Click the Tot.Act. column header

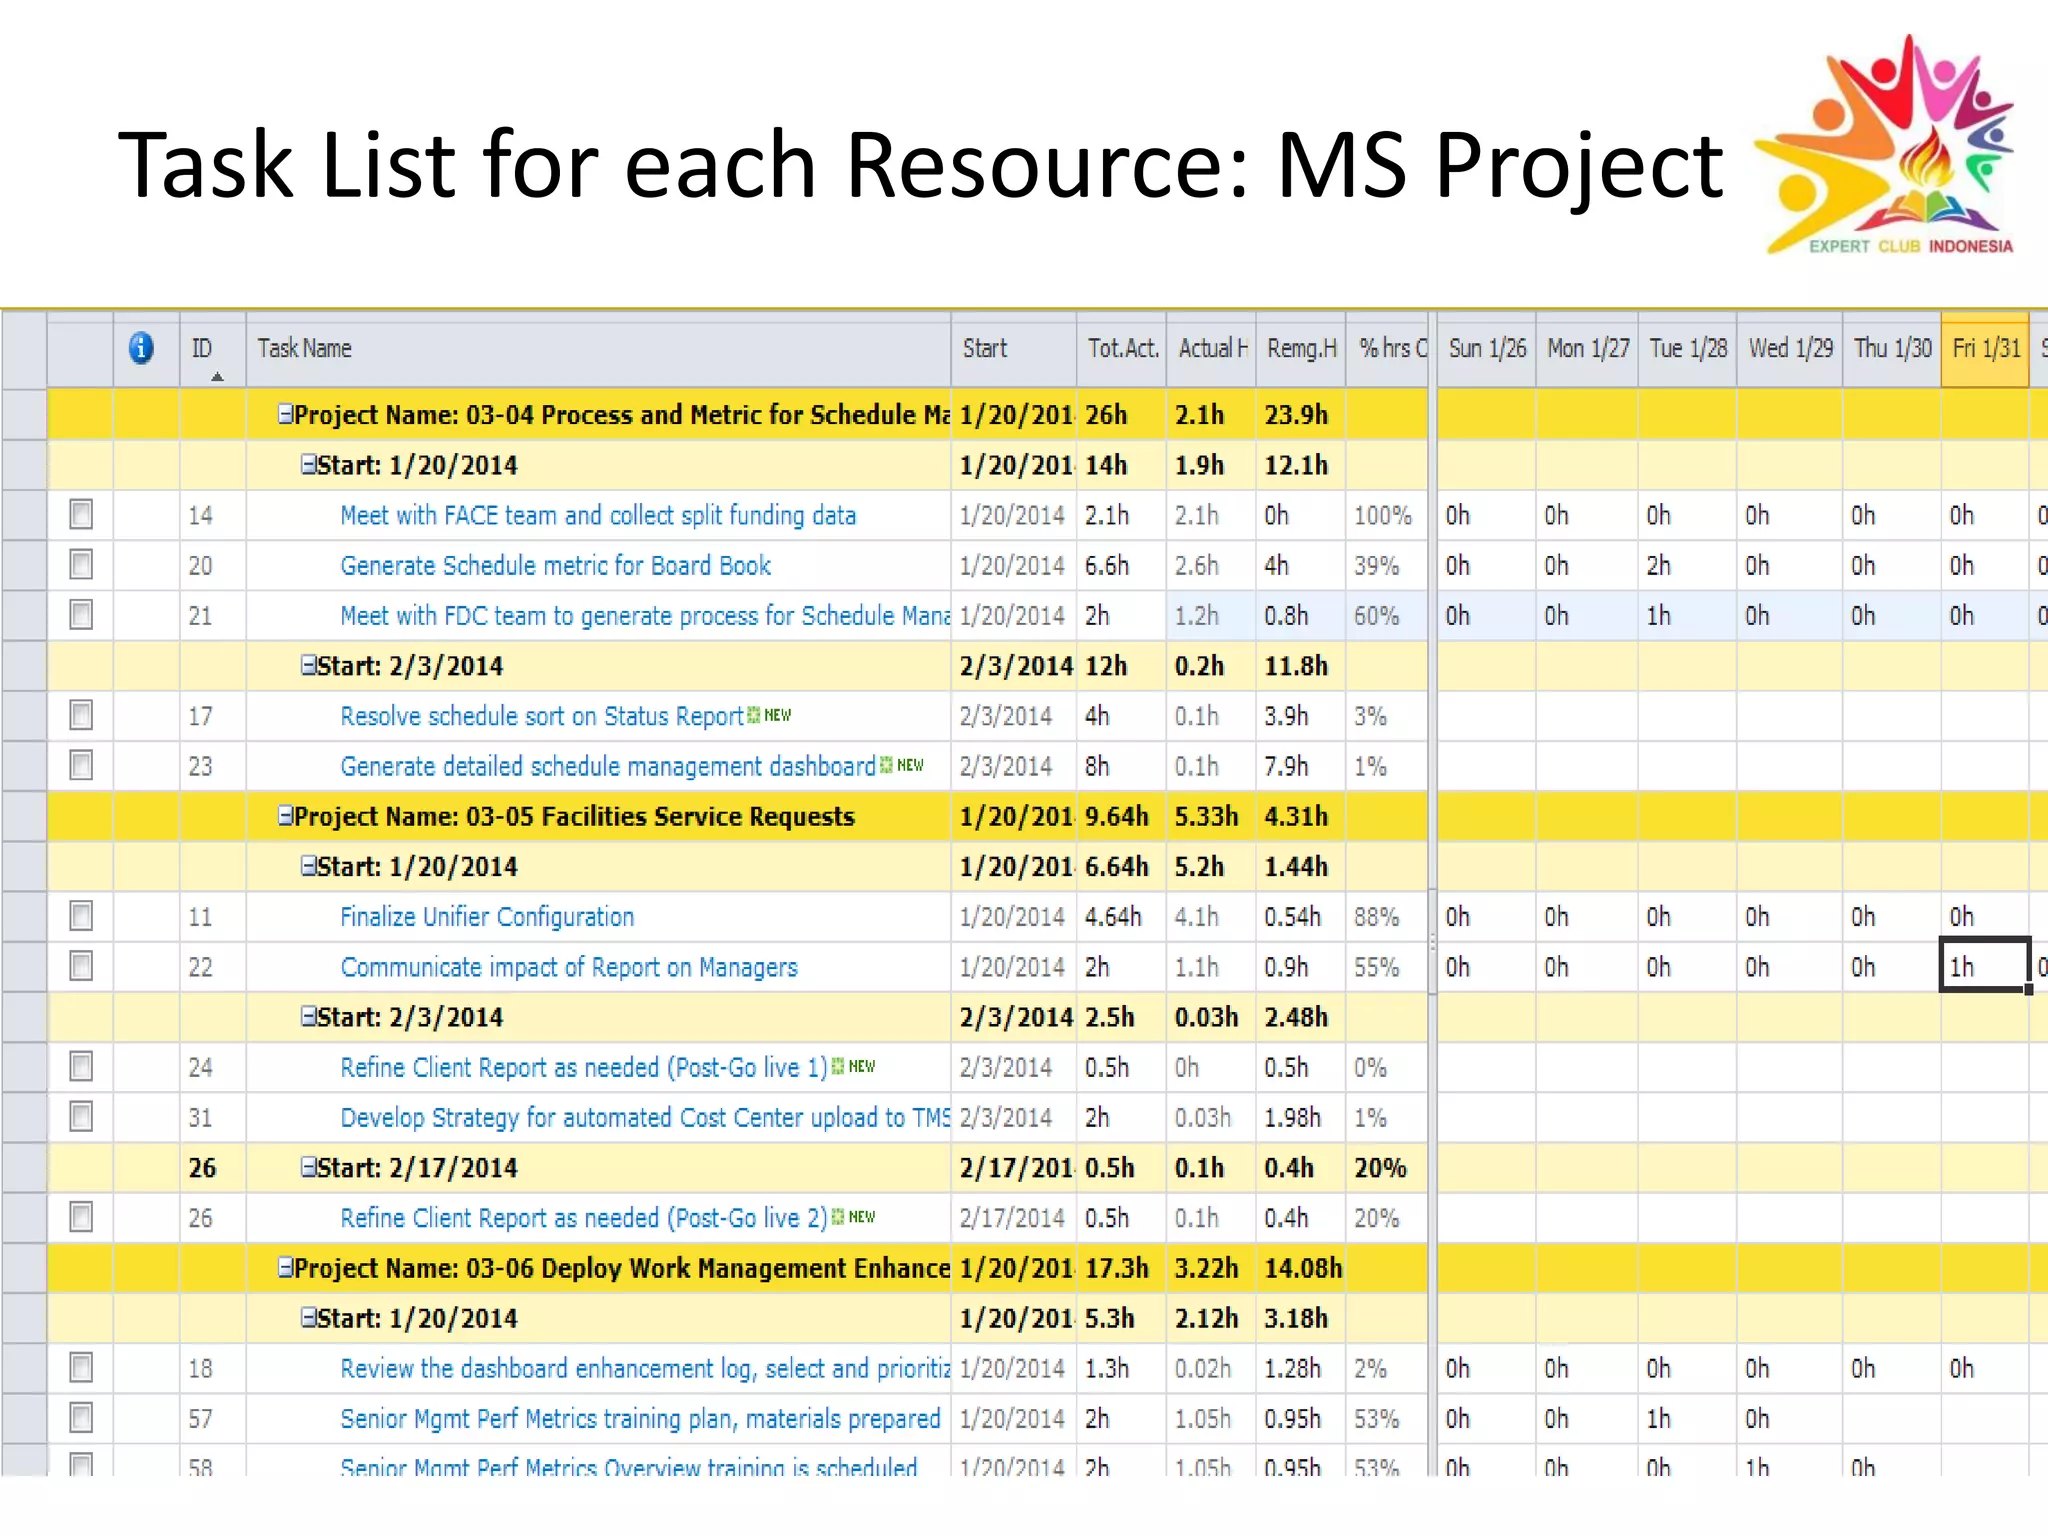1121,349
